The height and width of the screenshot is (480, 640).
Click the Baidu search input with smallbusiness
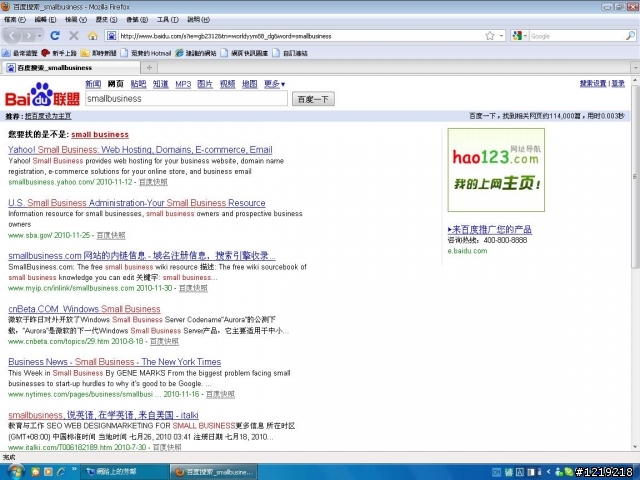tap(186, 98)
